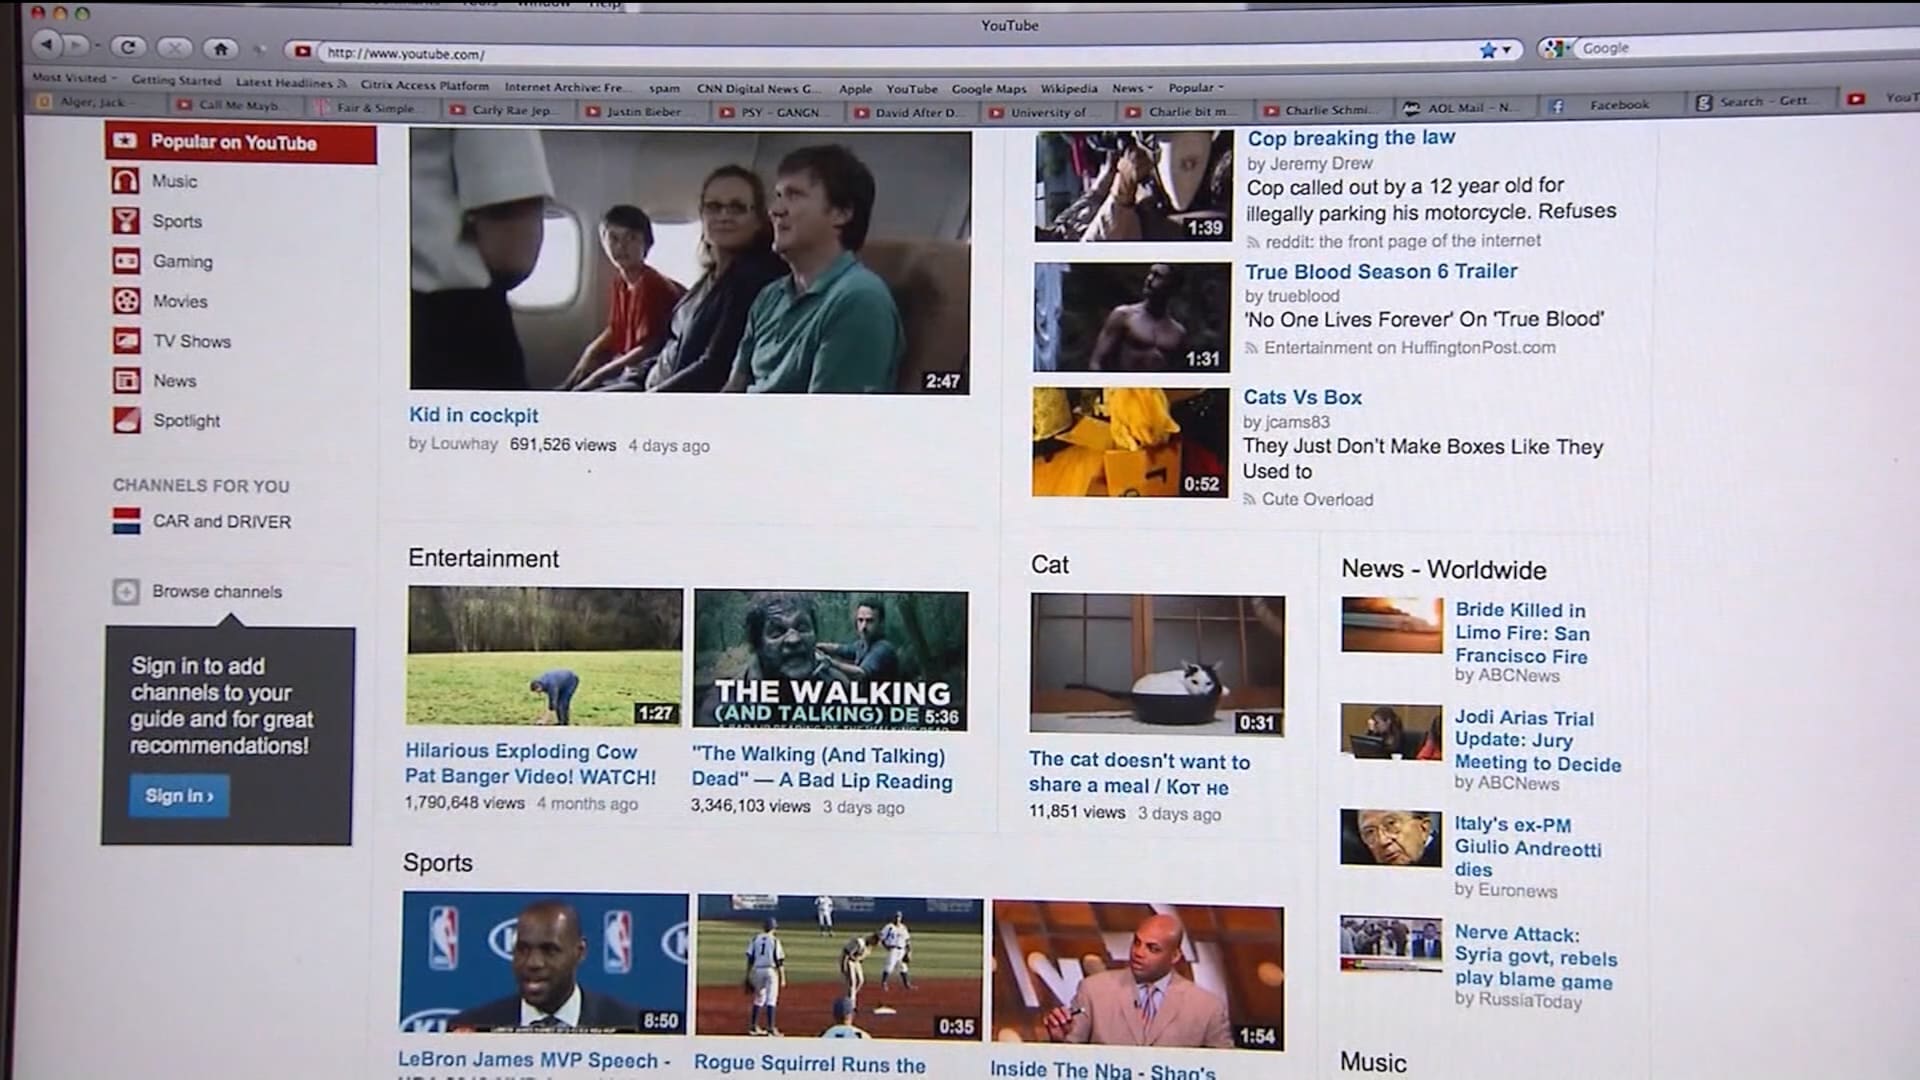Click Browse channels plus icon

pyautogui.click(x=126, y=592)
